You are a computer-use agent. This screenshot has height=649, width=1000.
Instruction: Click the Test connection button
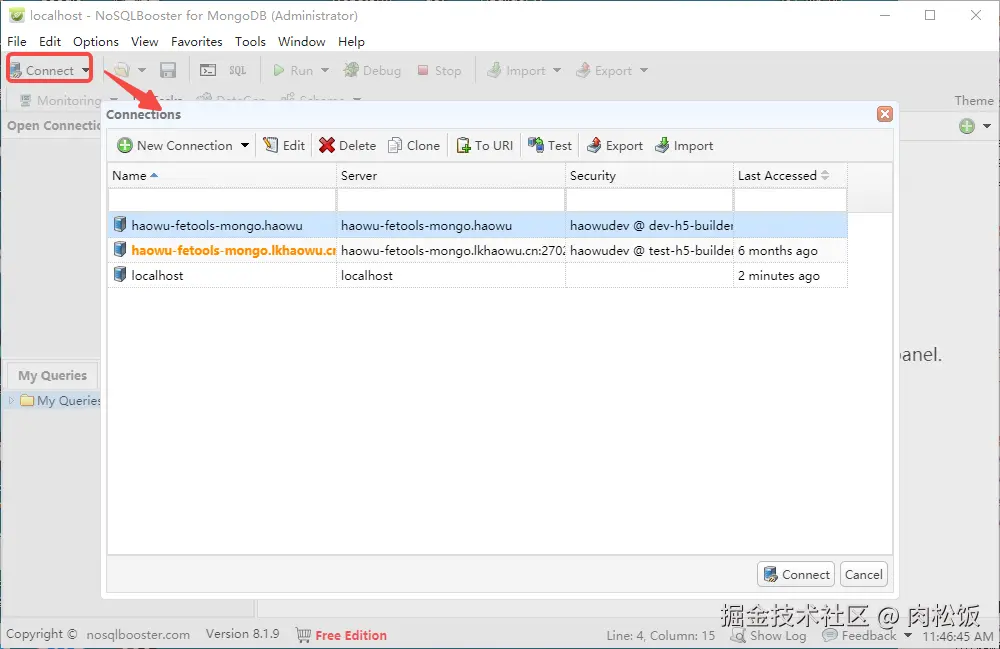pos(550,145)
